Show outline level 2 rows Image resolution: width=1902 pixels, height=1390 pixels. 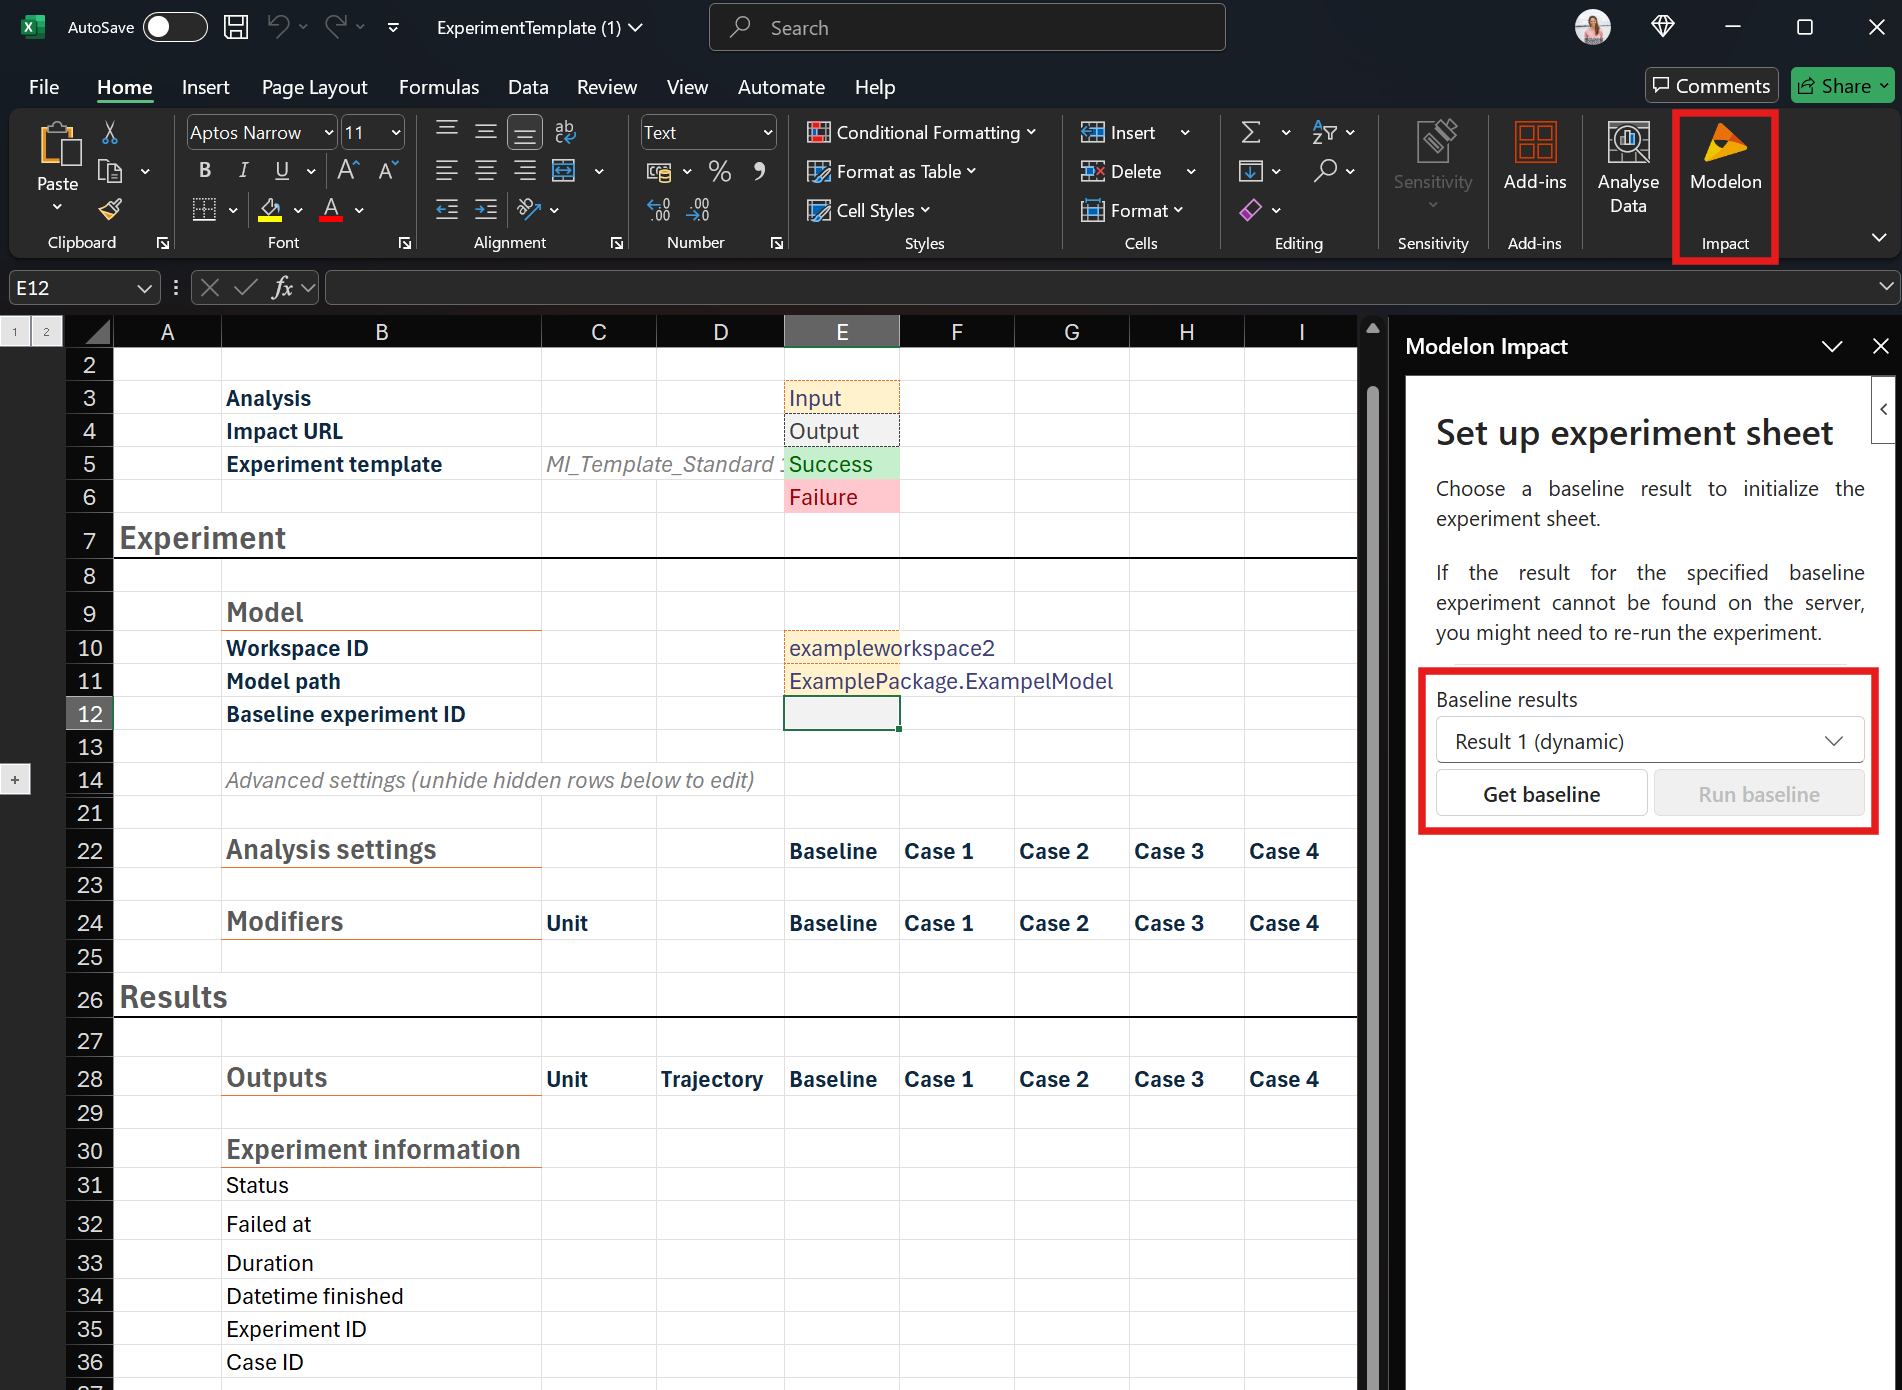point(46,332)
